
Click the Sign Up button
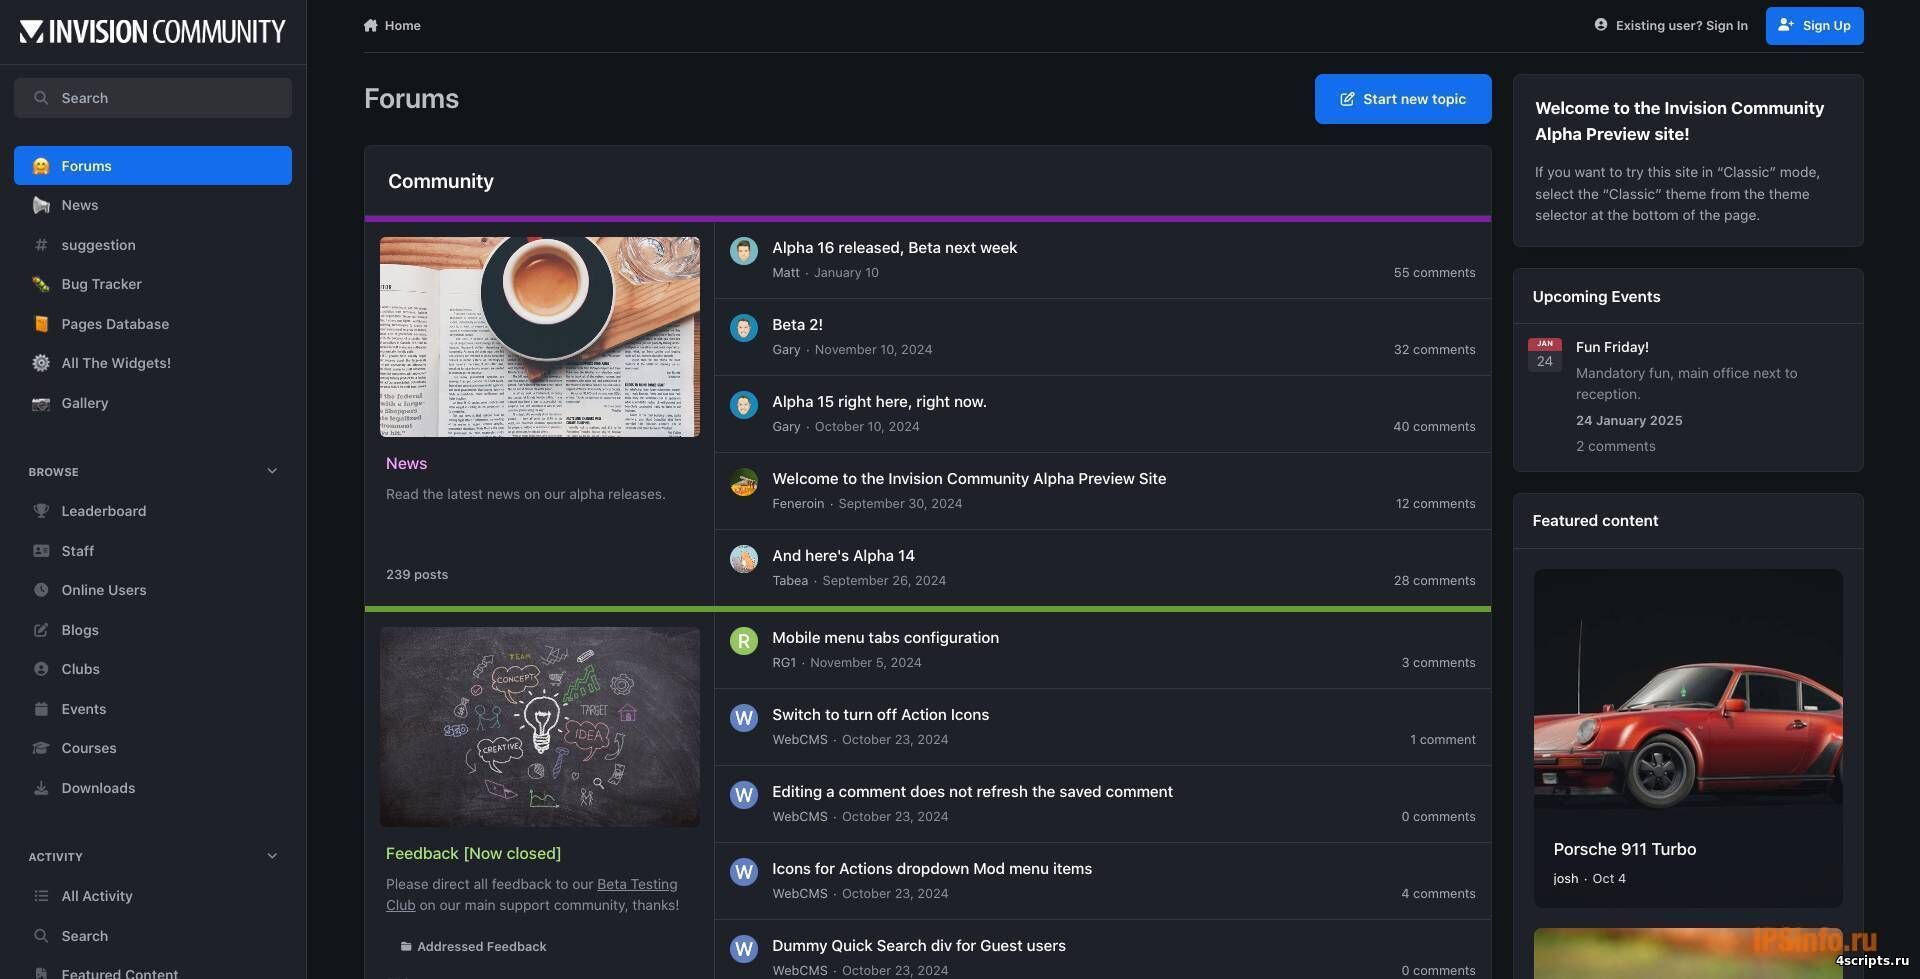pyautogui.click(x=1814, y=26)
